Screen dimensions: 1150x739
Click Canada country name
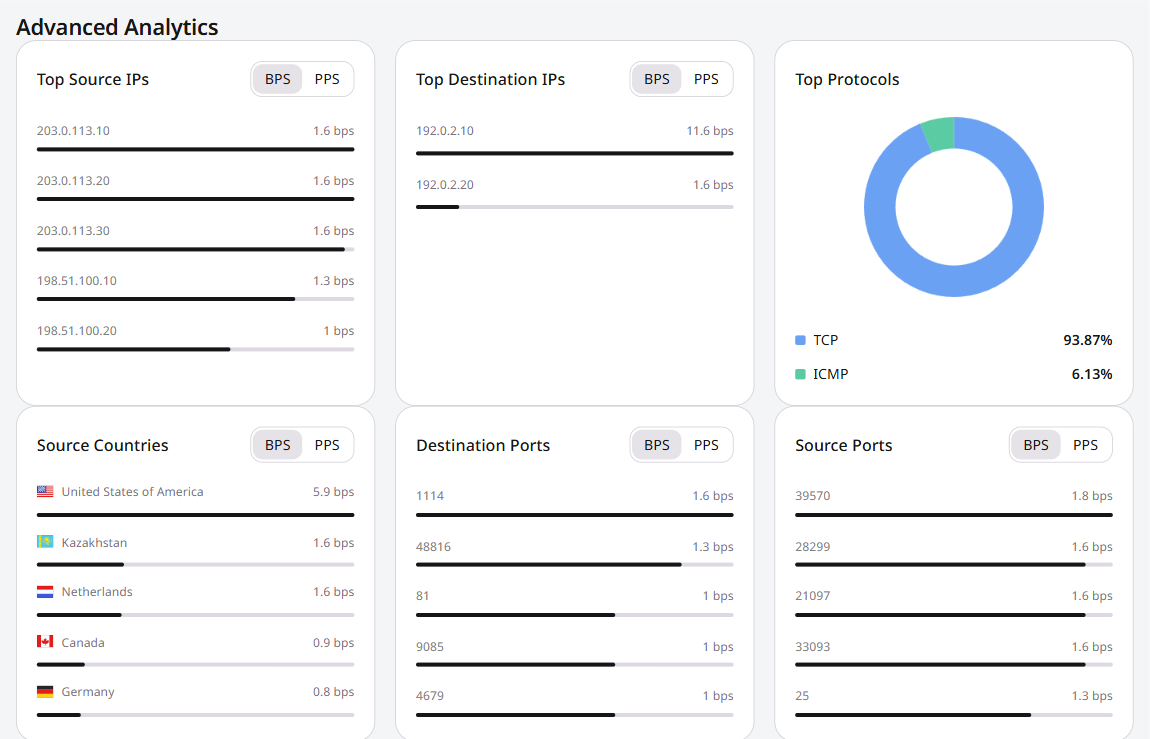pos(83,642)
